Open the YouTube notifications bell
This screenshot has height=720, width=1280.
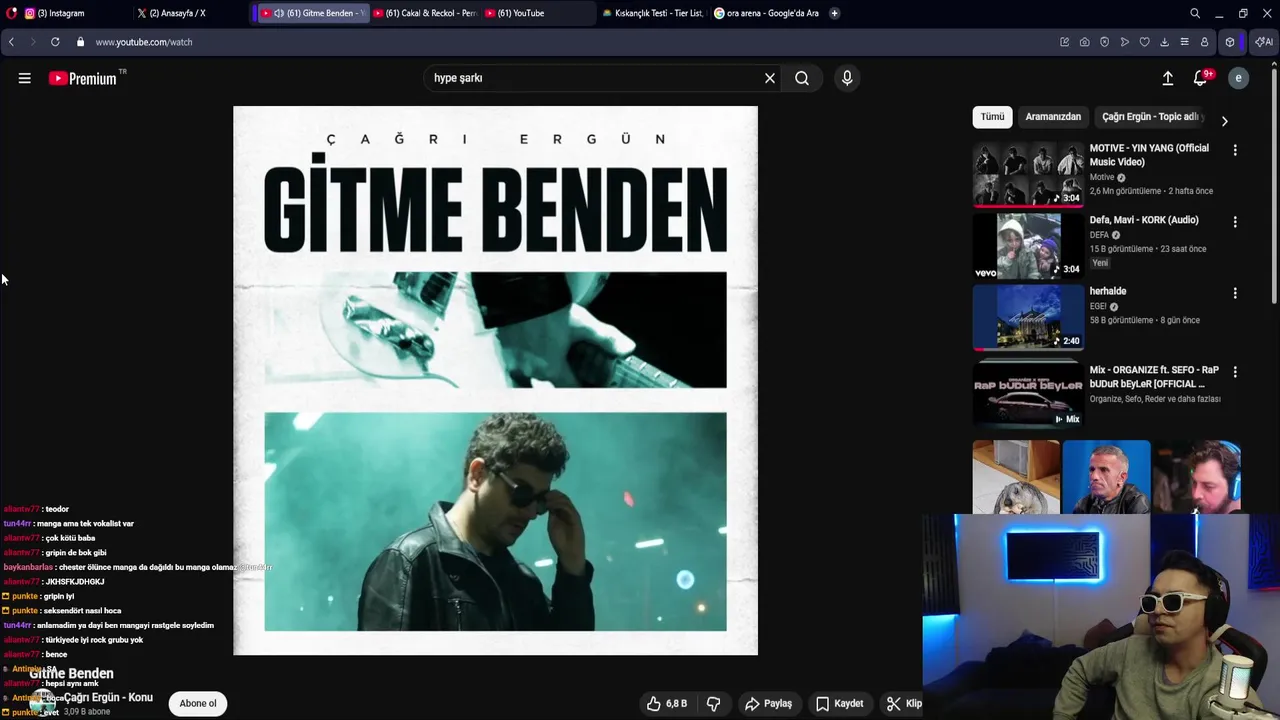tap(1200, 78)
